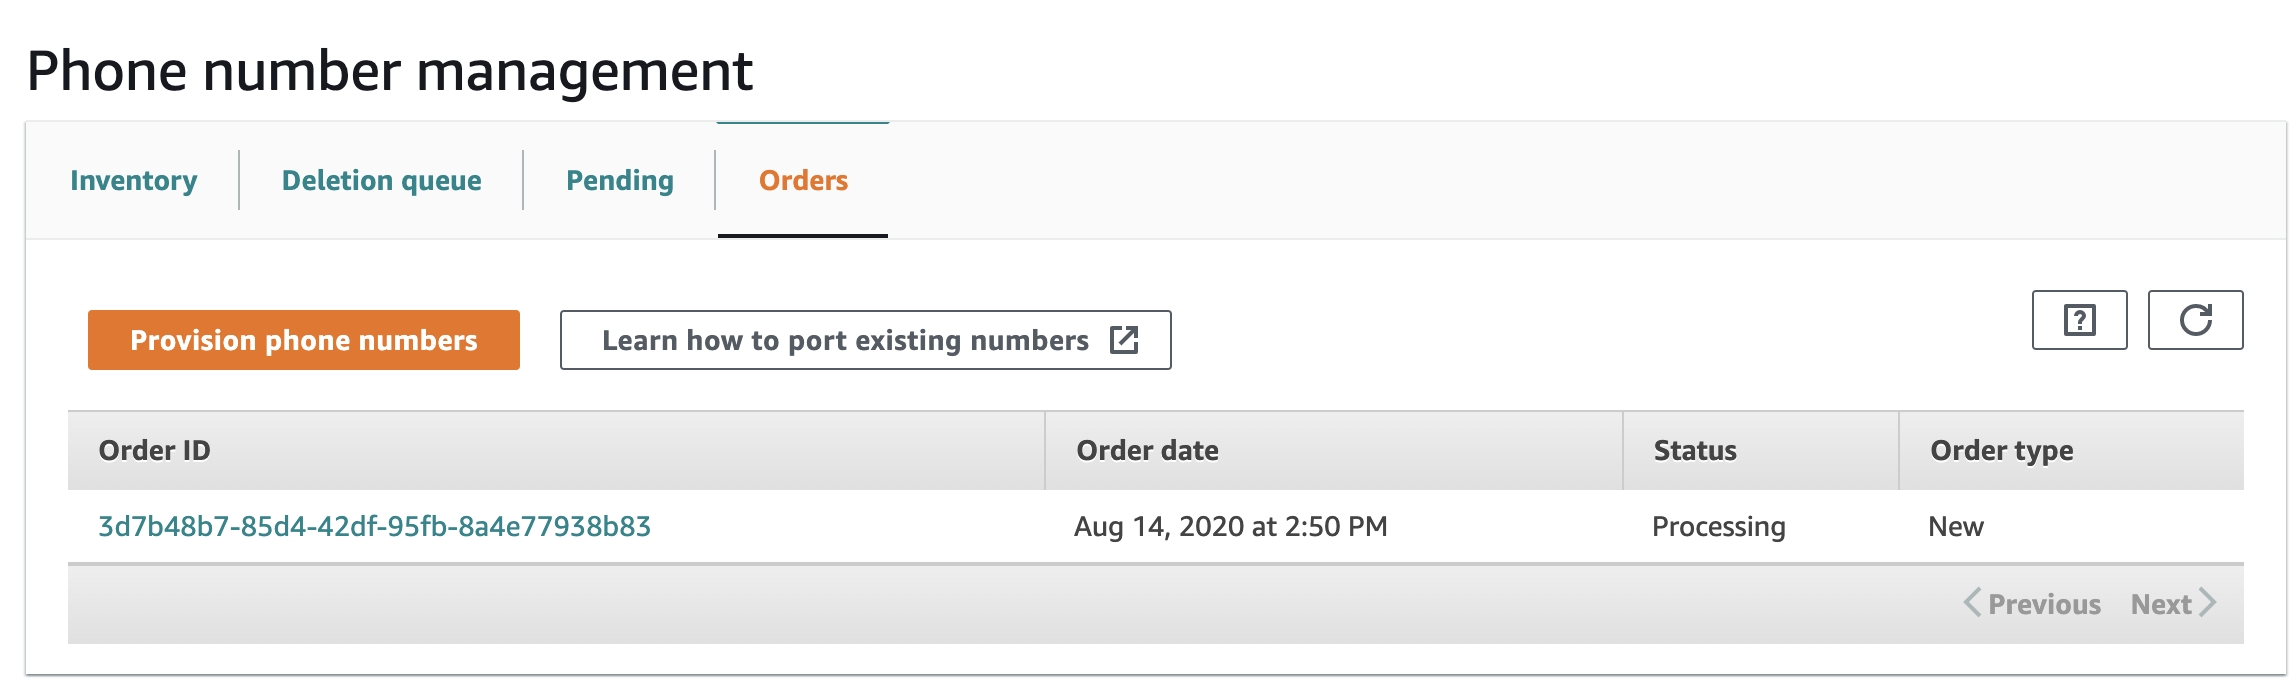This screenshot has height=698, width=2296.
Task: Open Learn how to port existing numbers
Action: click(x=866, y=340)
